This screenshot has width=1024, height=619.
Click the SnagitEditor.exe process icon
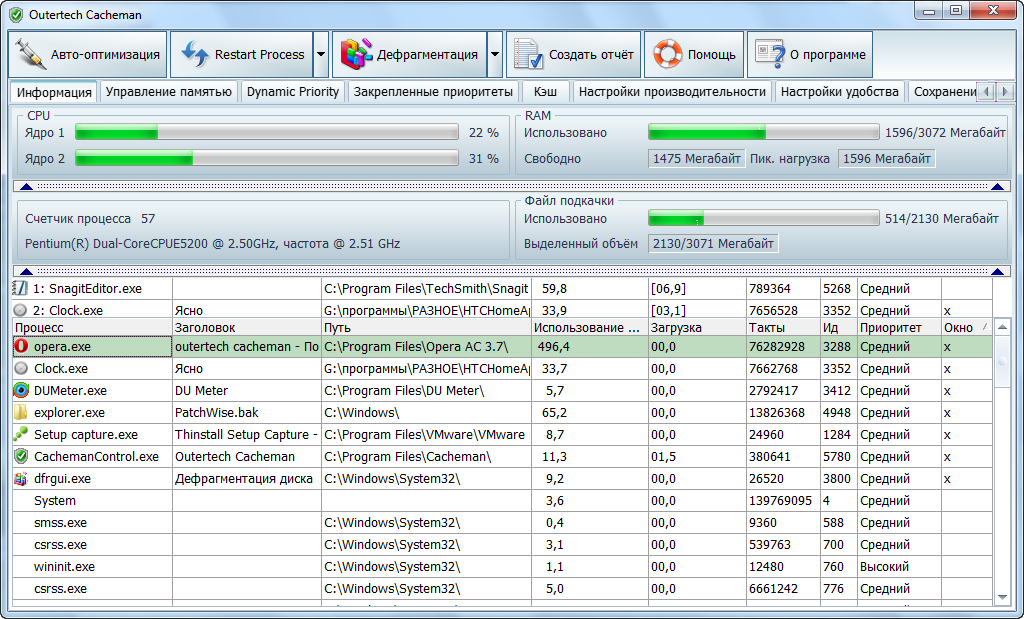tap(21, 288)
